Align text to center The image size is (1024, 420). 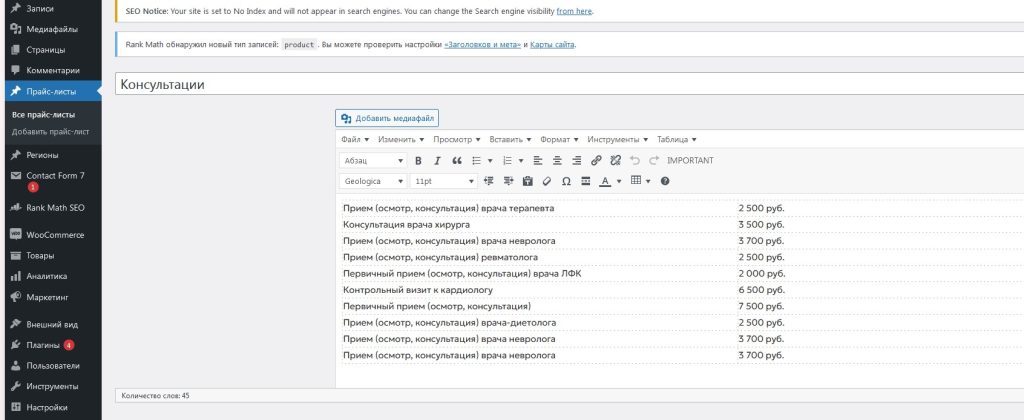click(556, 160)
